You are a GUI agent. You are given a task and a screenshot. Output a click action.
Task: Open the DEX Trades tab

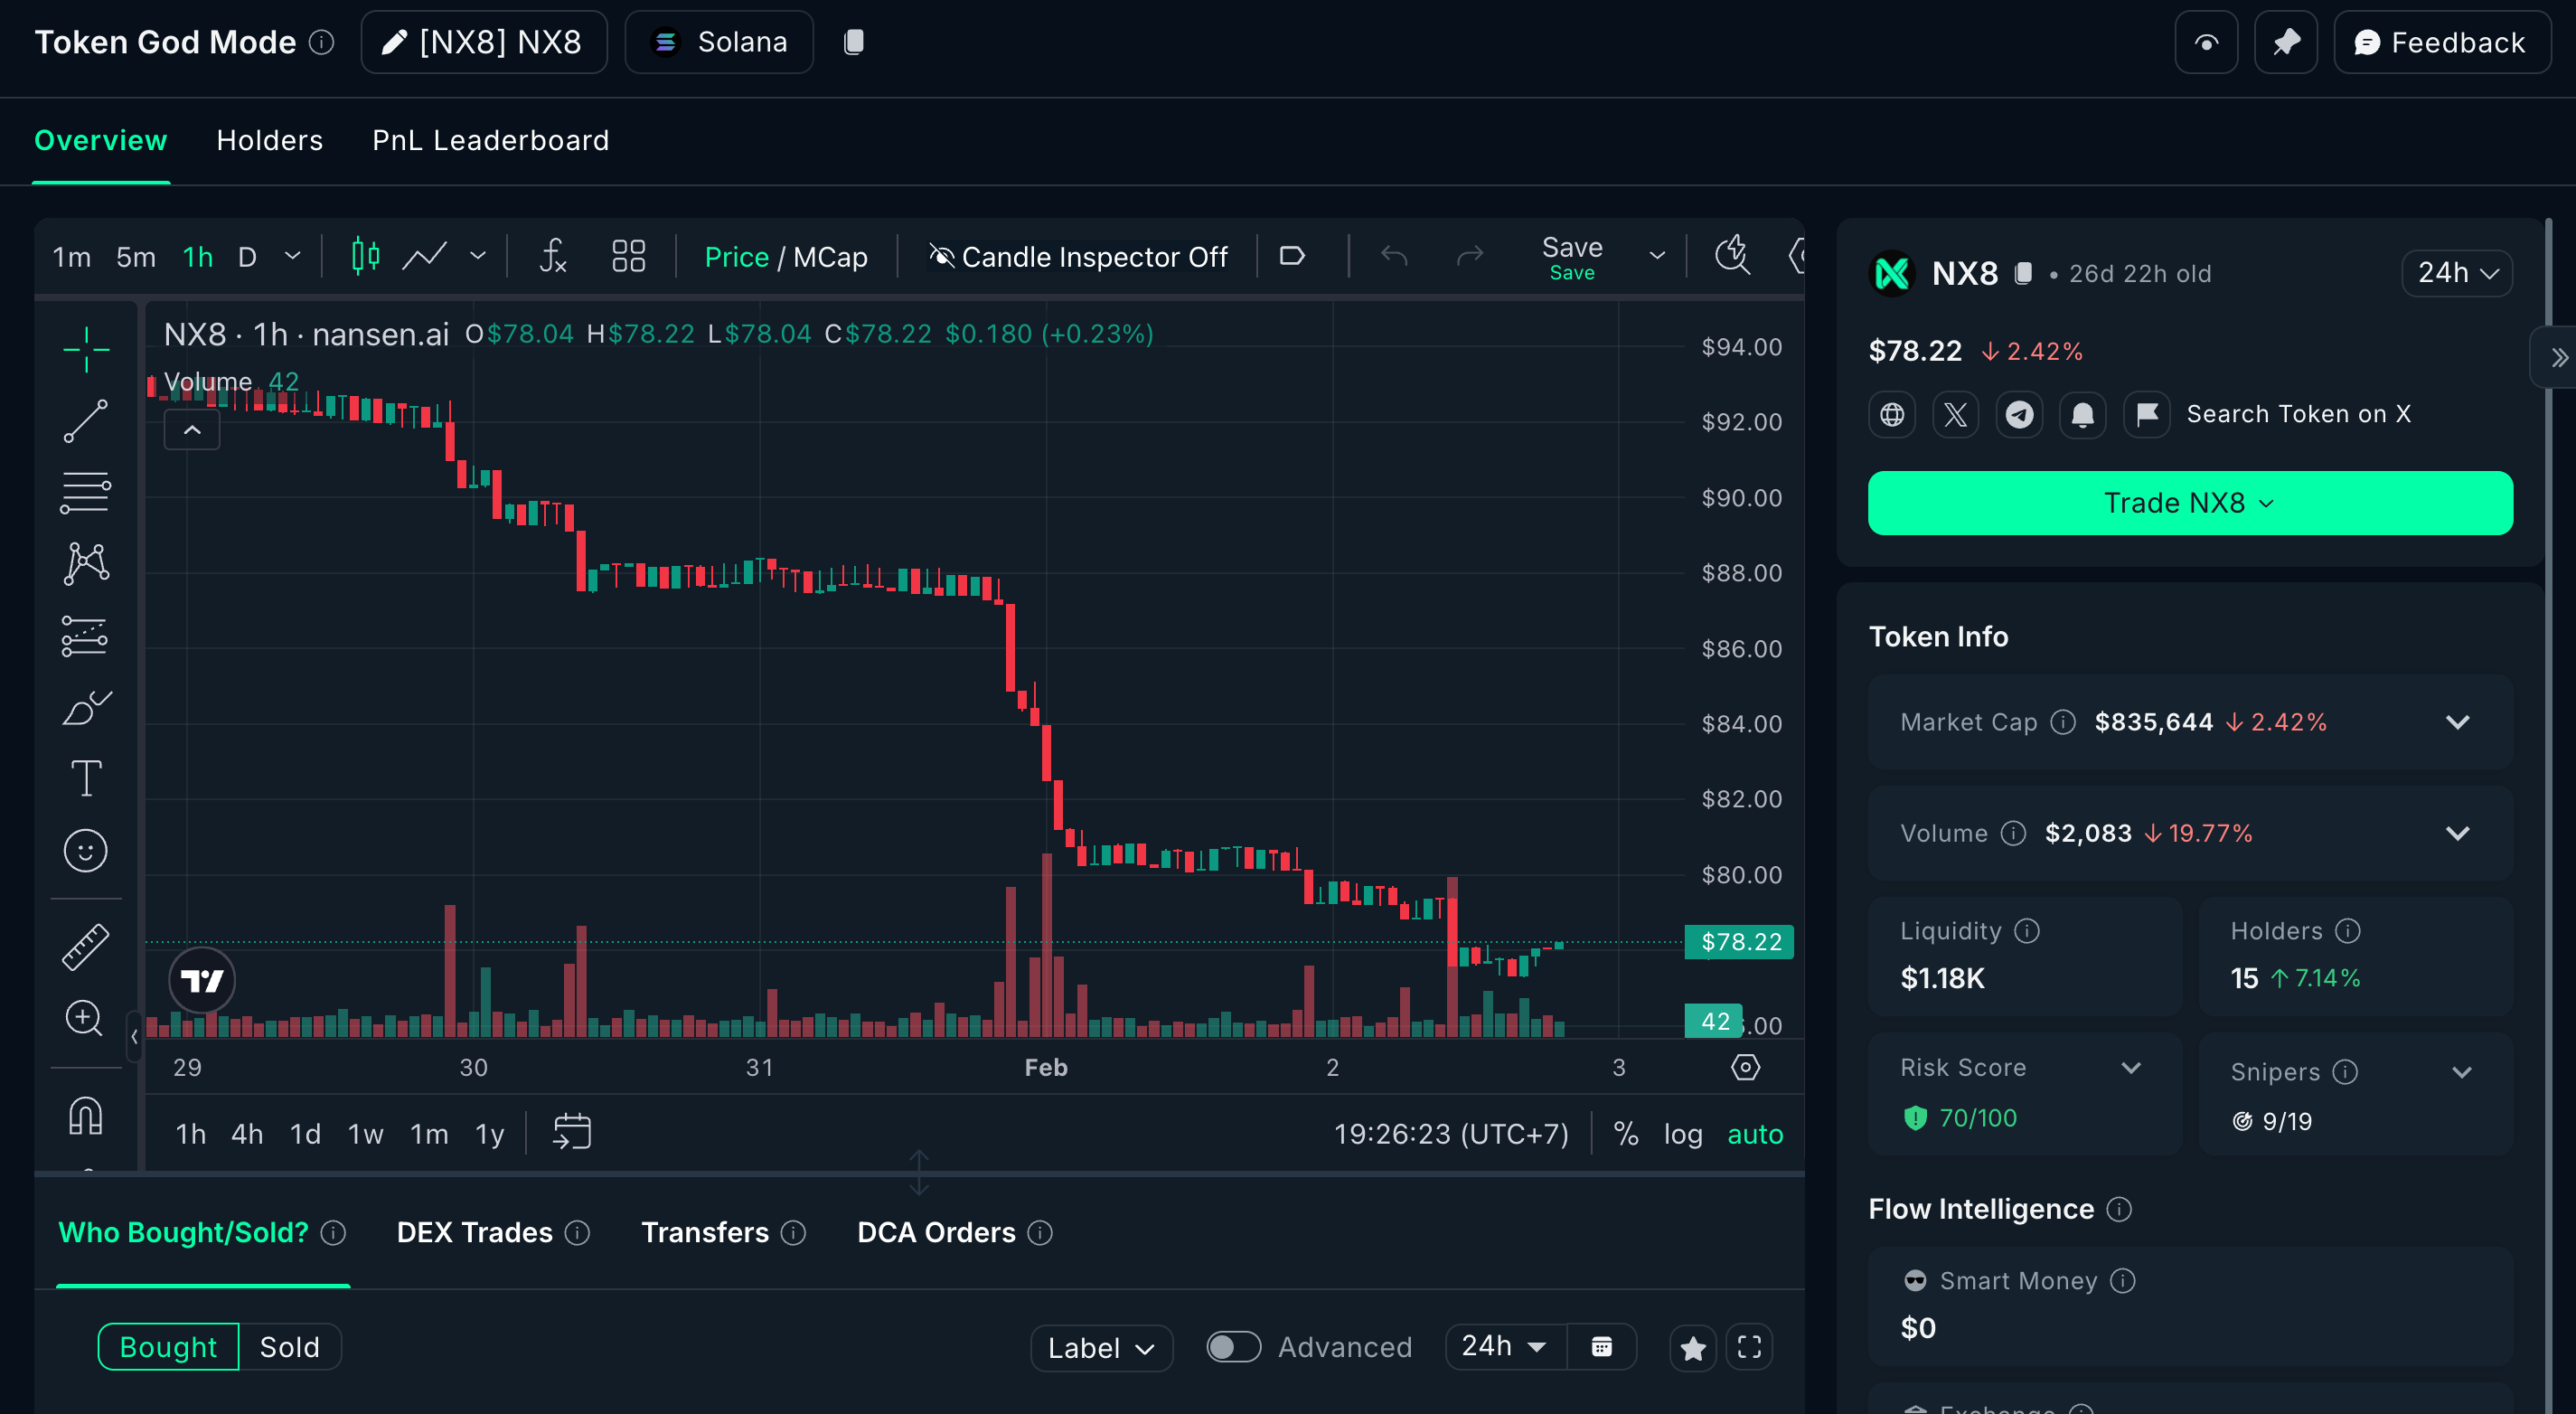coord(474,1232)
